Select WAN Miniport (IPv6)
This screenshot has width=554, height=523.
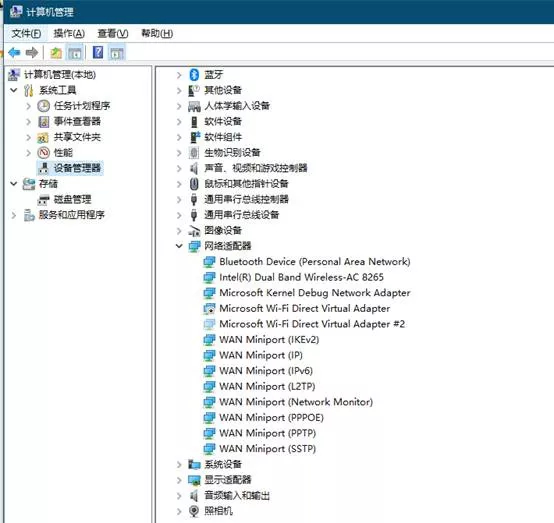click(266, 371)
